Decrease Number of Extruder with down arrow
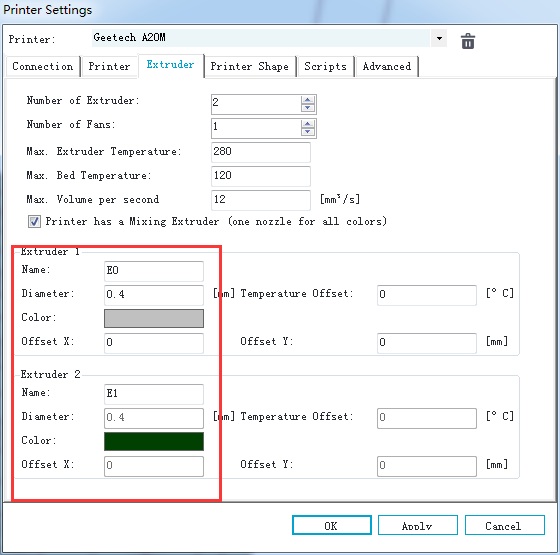 tap(308, 108)
